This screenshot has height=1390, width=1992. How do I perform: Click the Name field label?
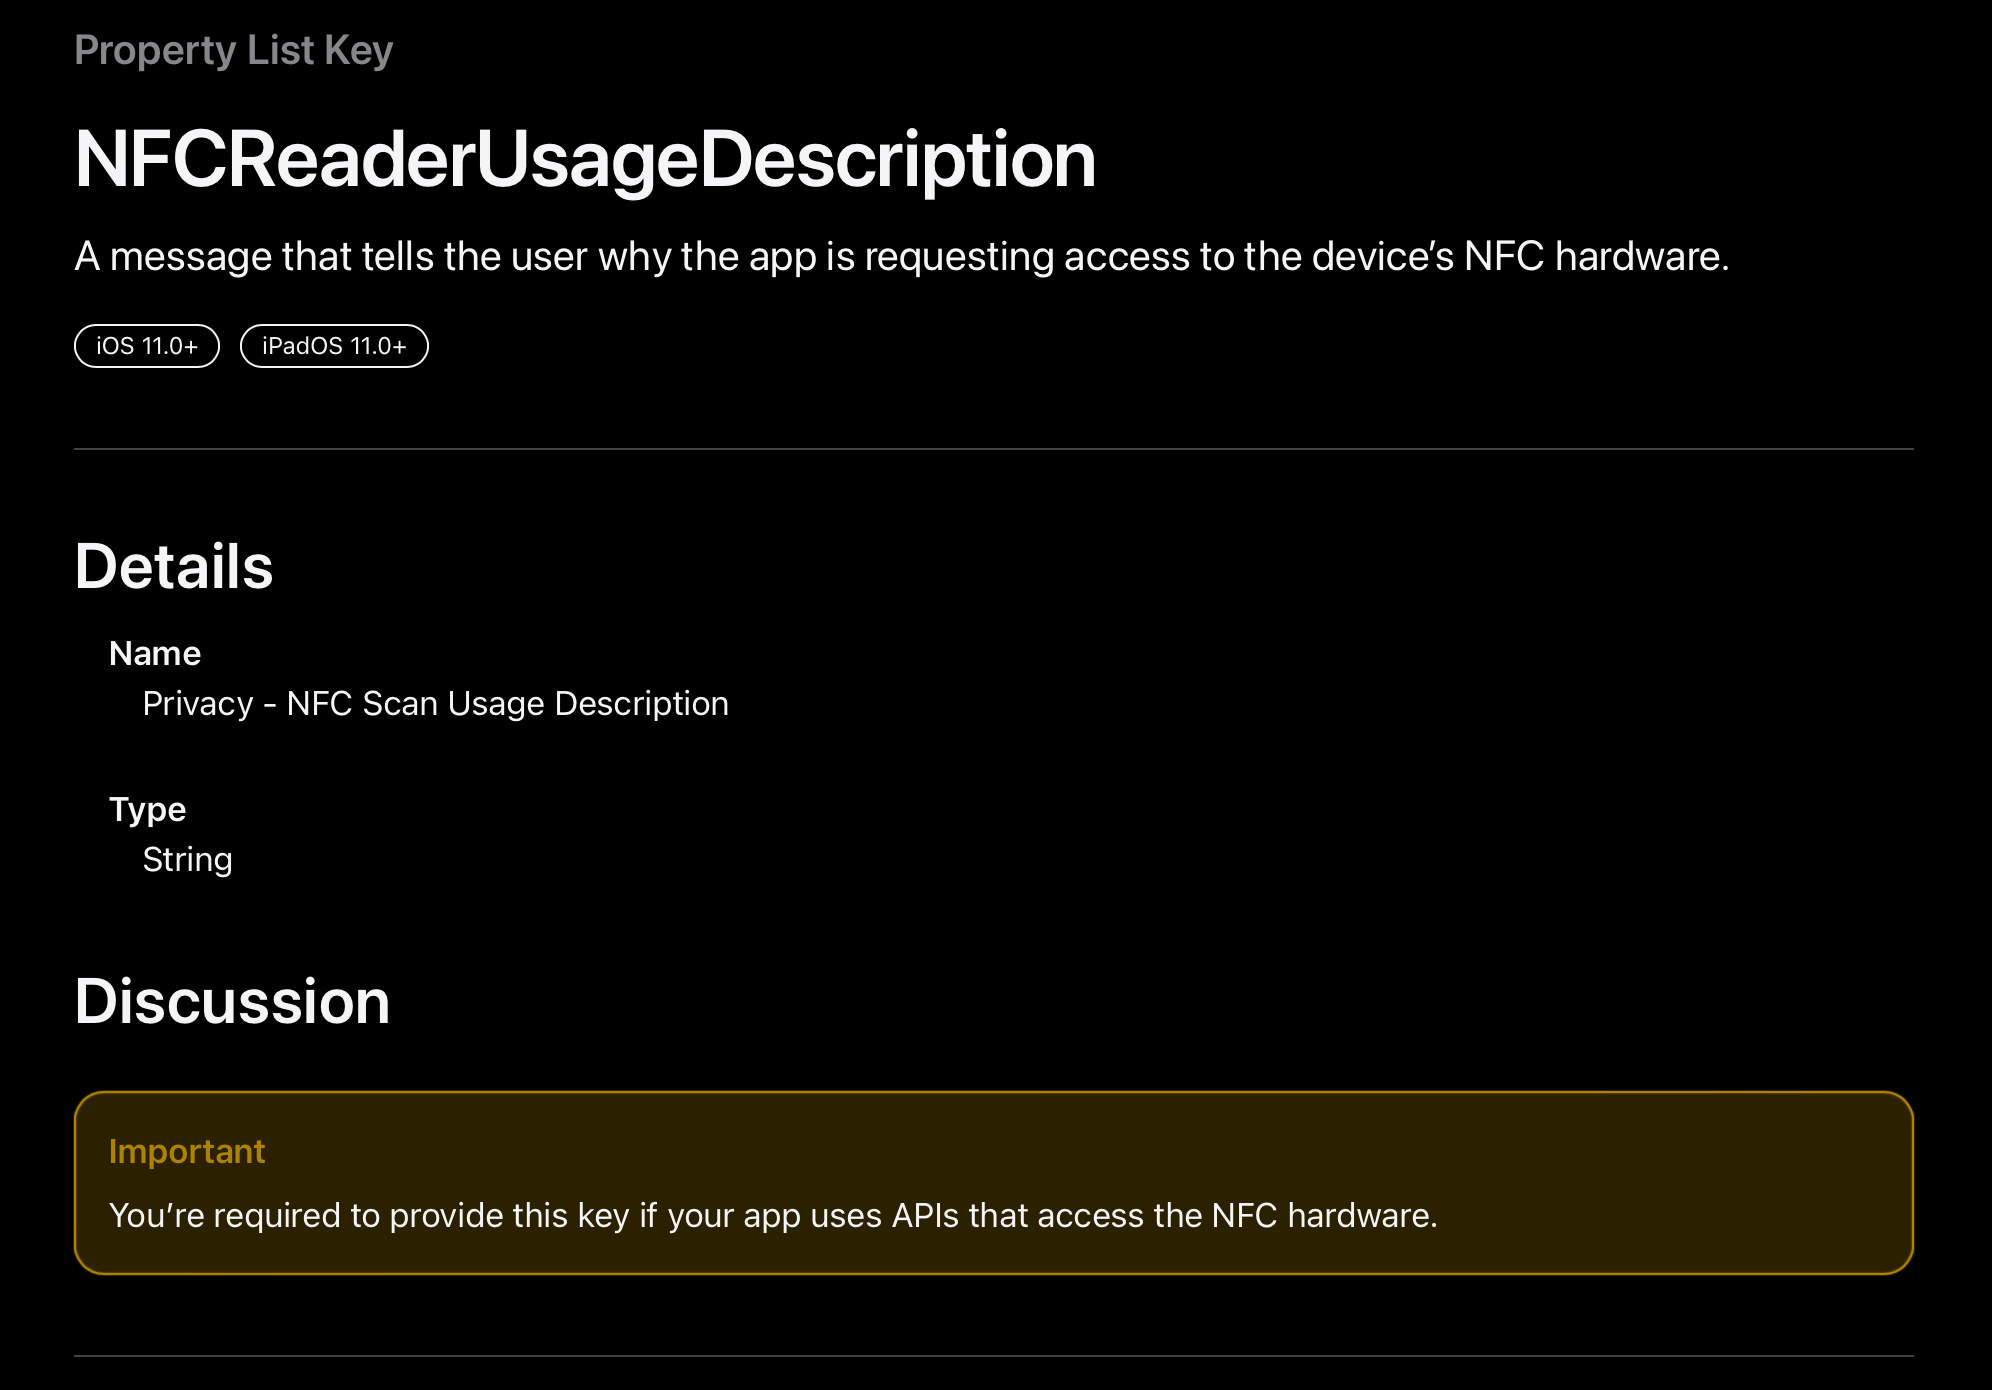155,653
